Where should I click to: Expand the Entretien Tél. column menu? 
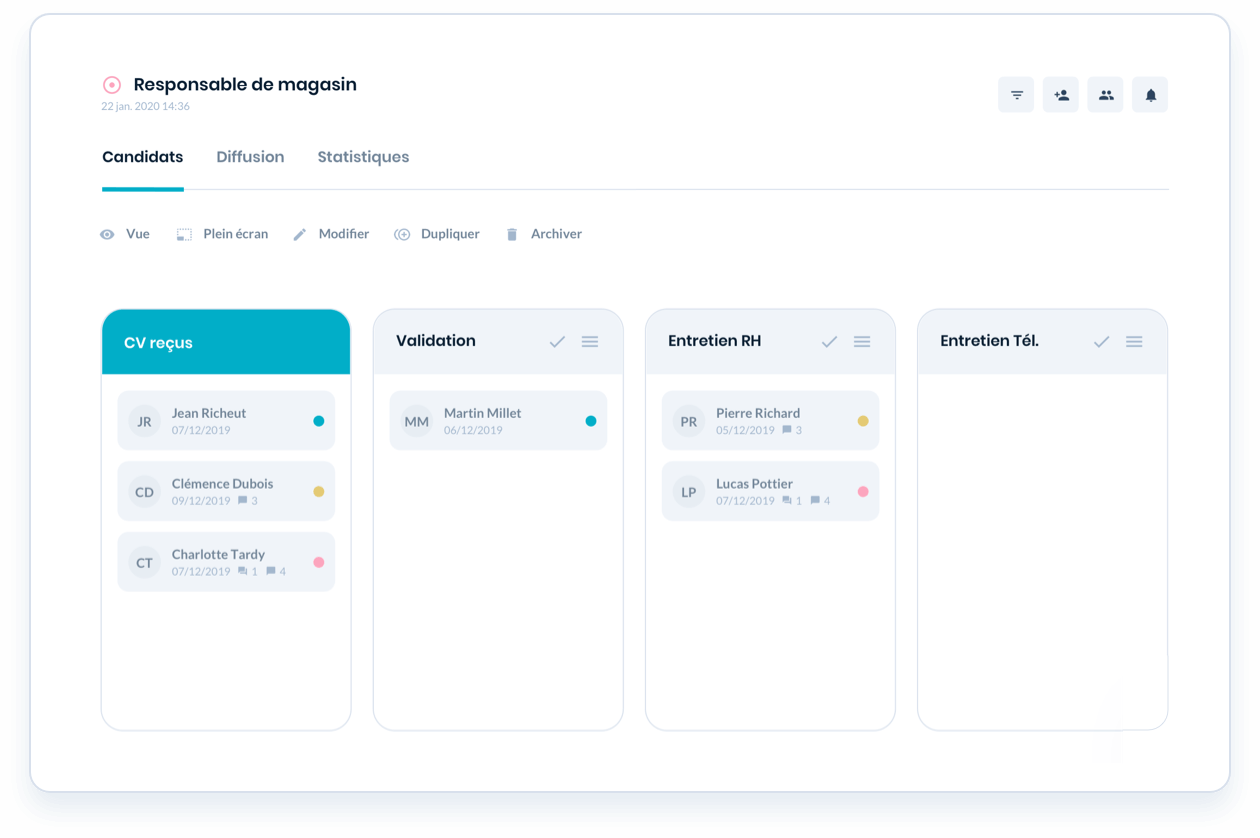coord(1134,342)
